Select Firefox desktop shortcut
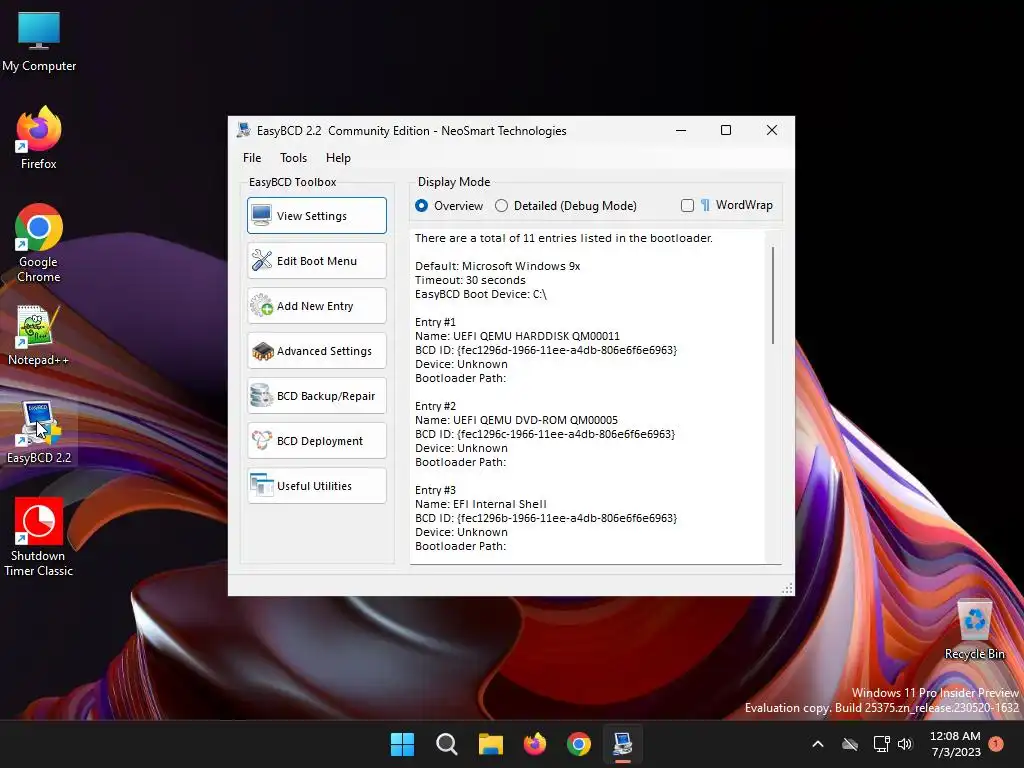The height and width of the screenshot is (768, 1024). click(39, 138)
